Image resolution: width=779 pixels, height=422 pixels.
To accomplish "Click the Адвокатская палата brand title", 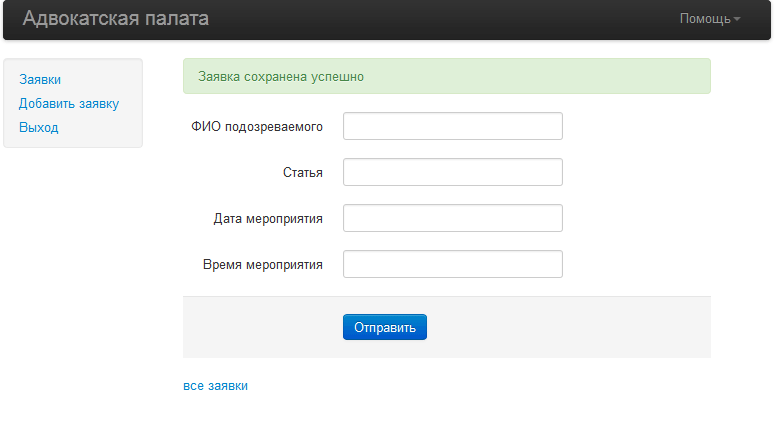I will pos(115,18).
